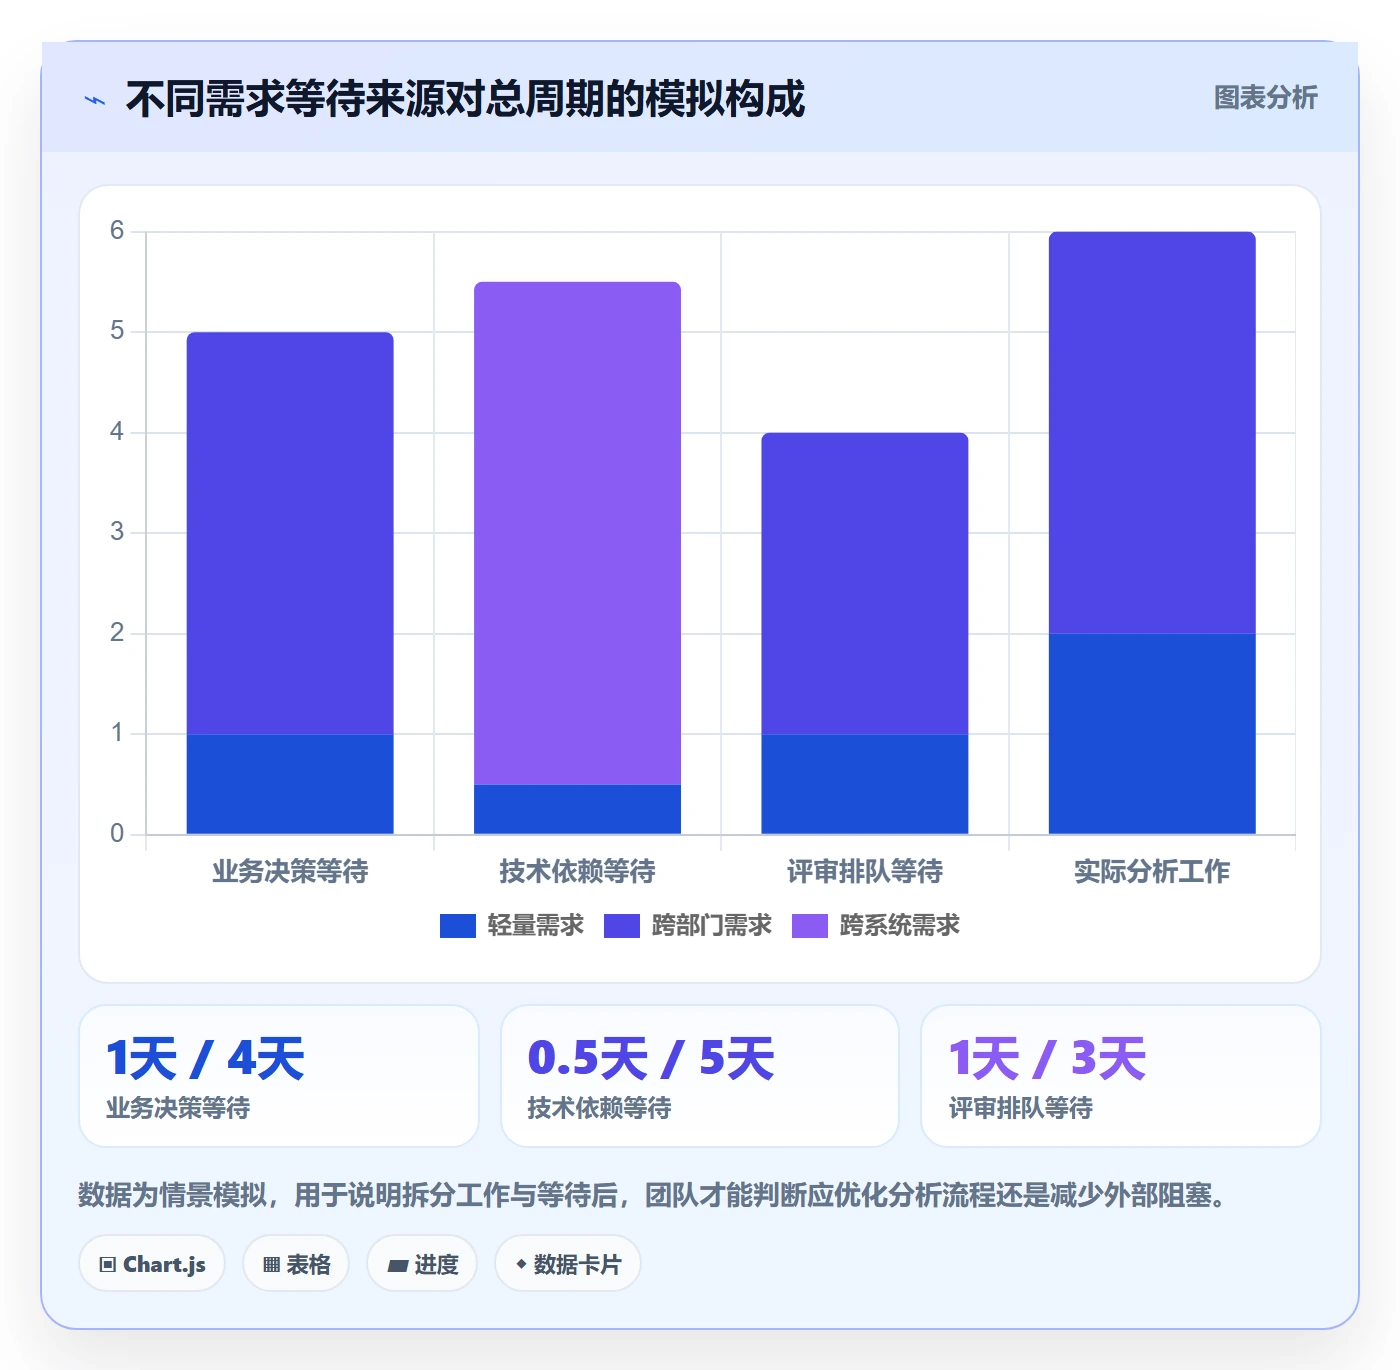Screen dimensions: 1400x1370
Task: Click the 跨部门需求 legend label
Action: click(711, 926)
